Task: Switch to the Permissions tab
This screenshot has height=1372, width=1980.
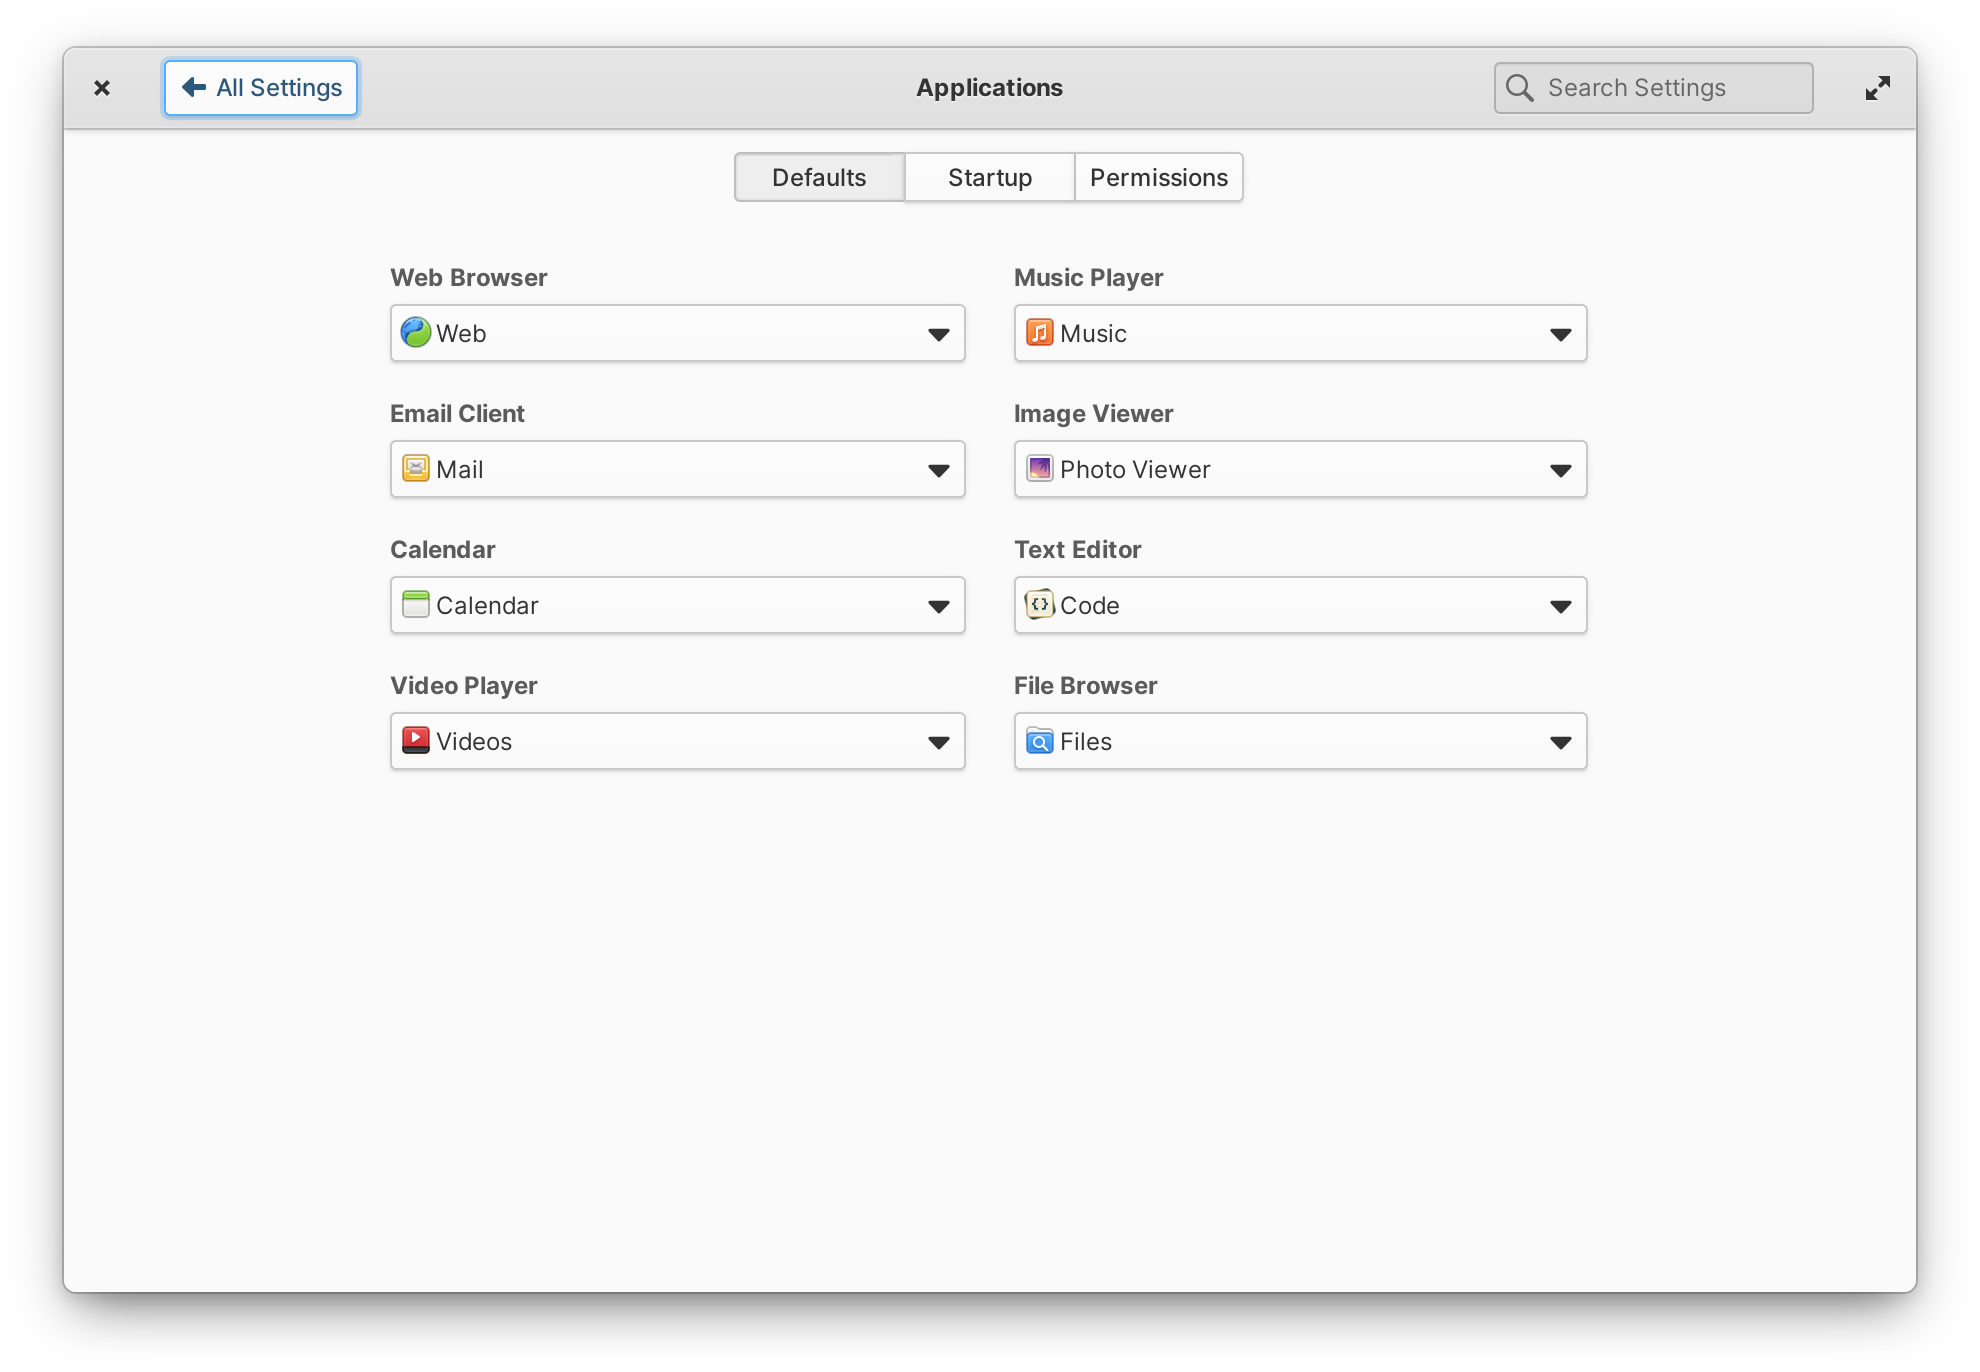Action: [1159, 178]
